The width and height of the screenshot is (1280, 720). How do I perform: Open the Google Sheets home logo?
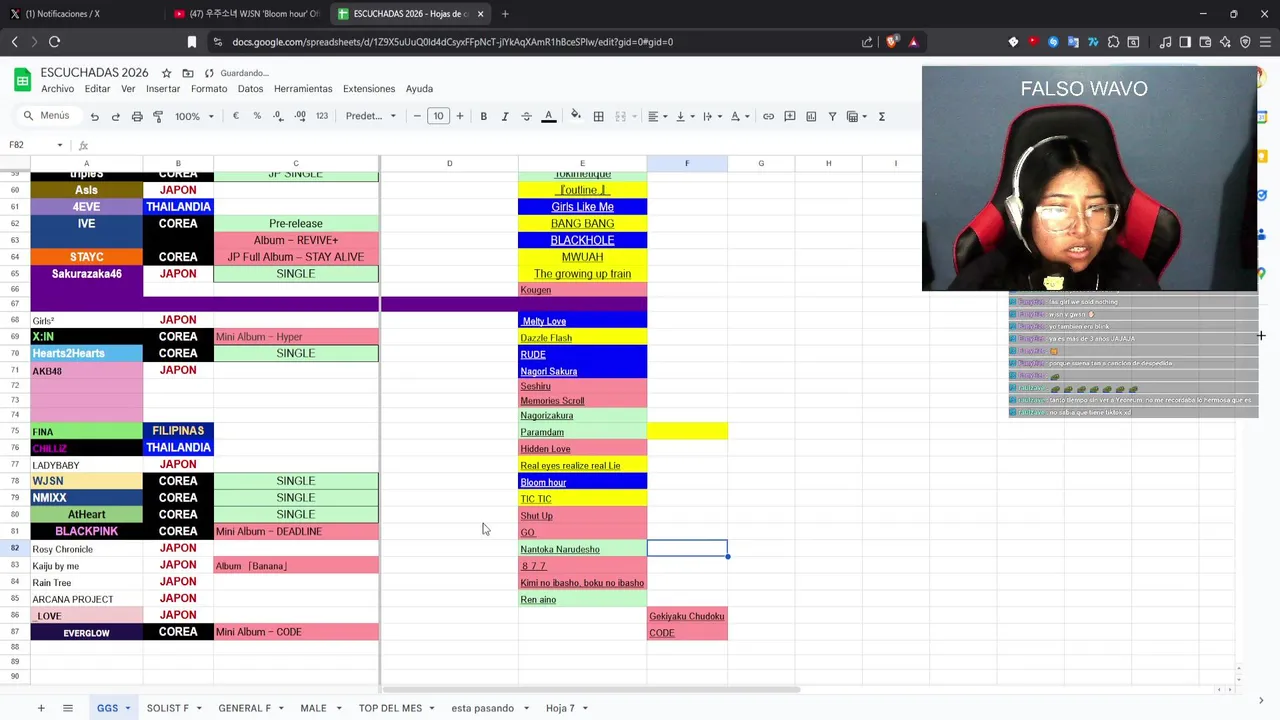22,80
